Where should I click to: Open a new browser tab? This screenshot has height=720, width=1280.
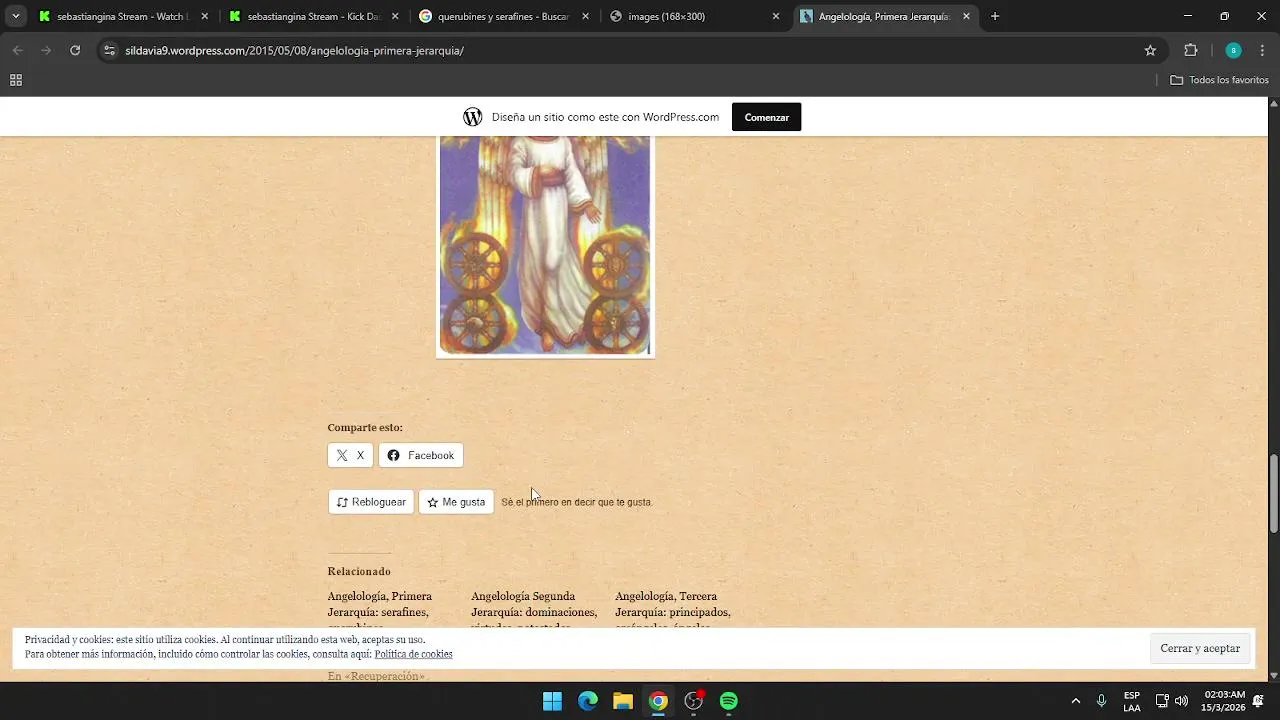tap(994, 16)
